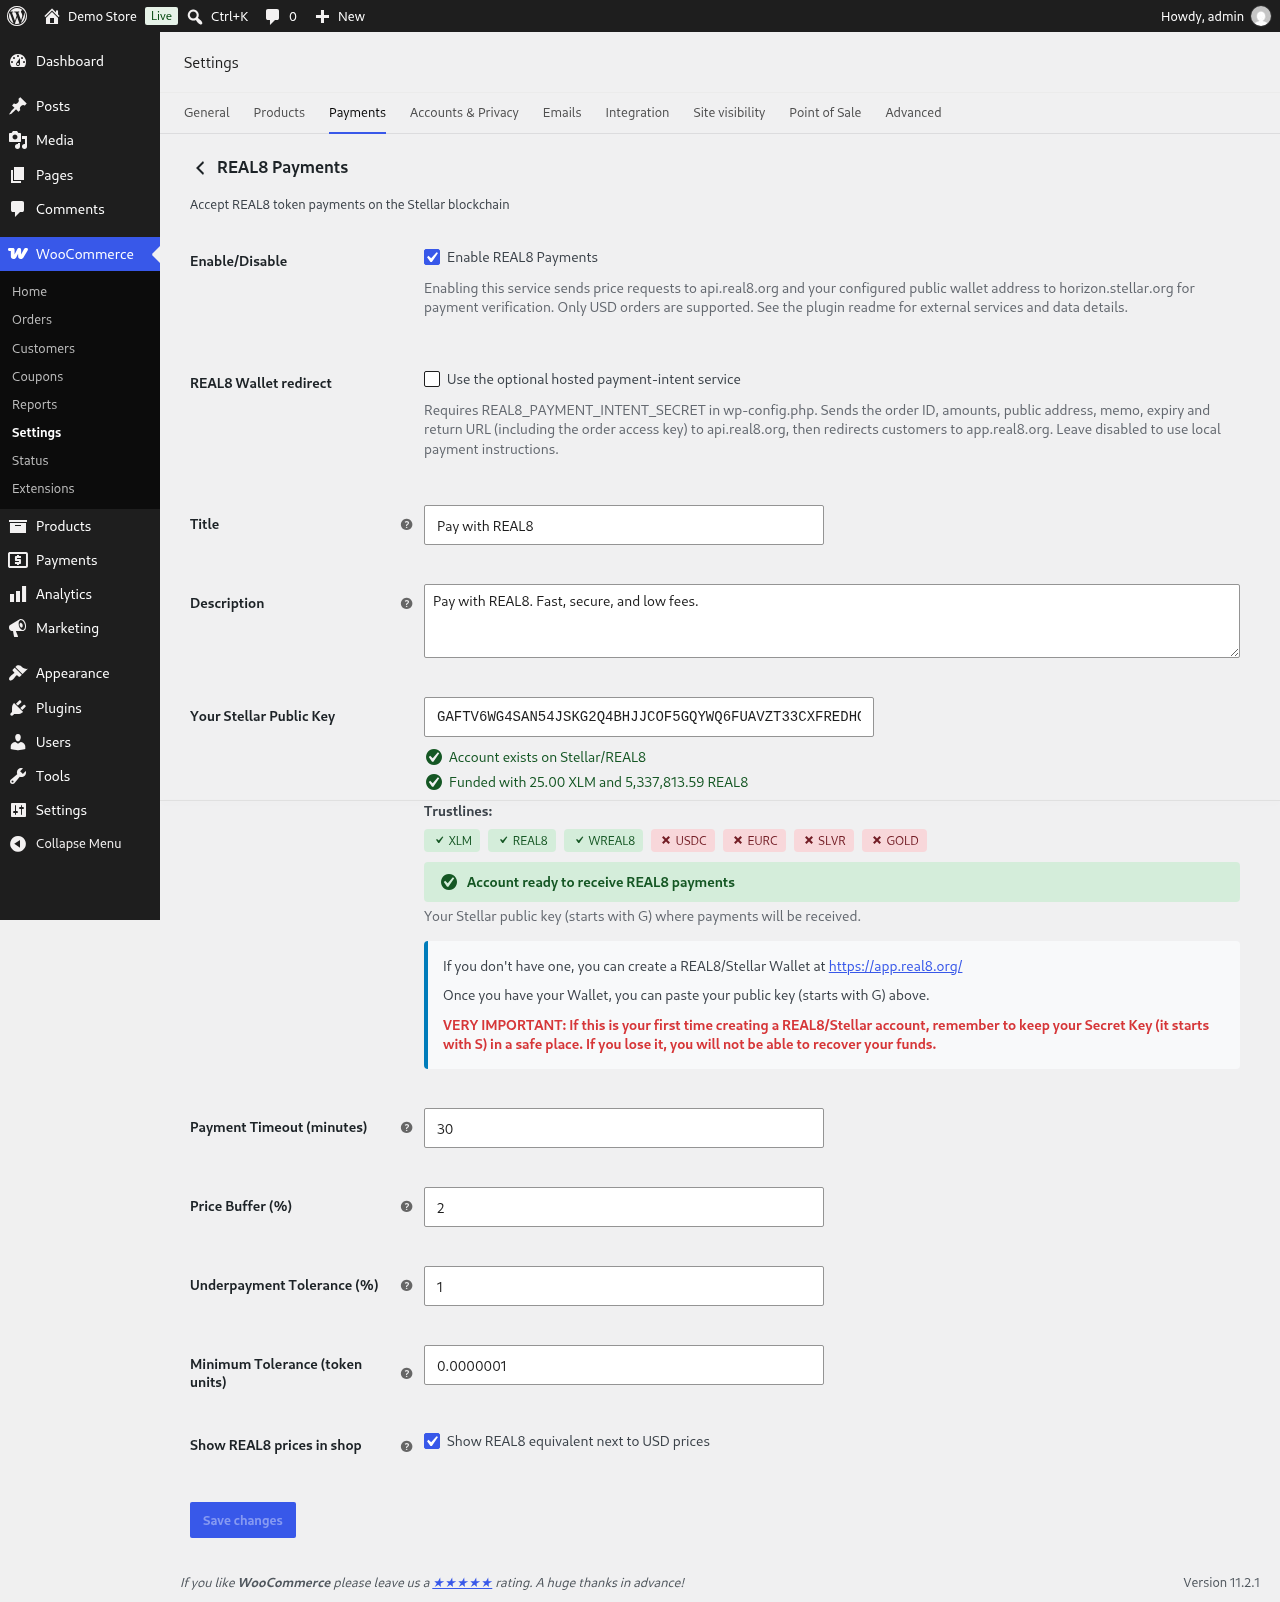The height and width of the screenshot is (1602, 1280).
Task: Click the Save changes button
Action: [x=243, y=1520]
